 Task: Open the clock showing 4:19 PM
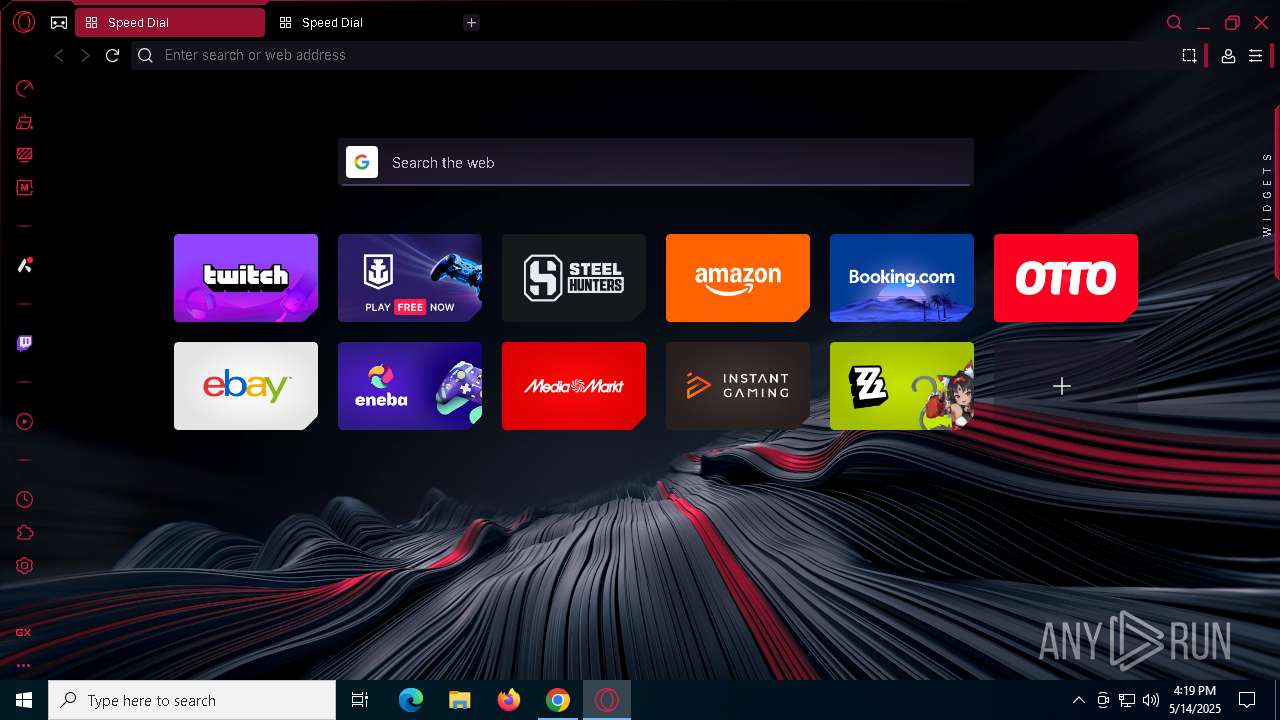coord(1195,700)
